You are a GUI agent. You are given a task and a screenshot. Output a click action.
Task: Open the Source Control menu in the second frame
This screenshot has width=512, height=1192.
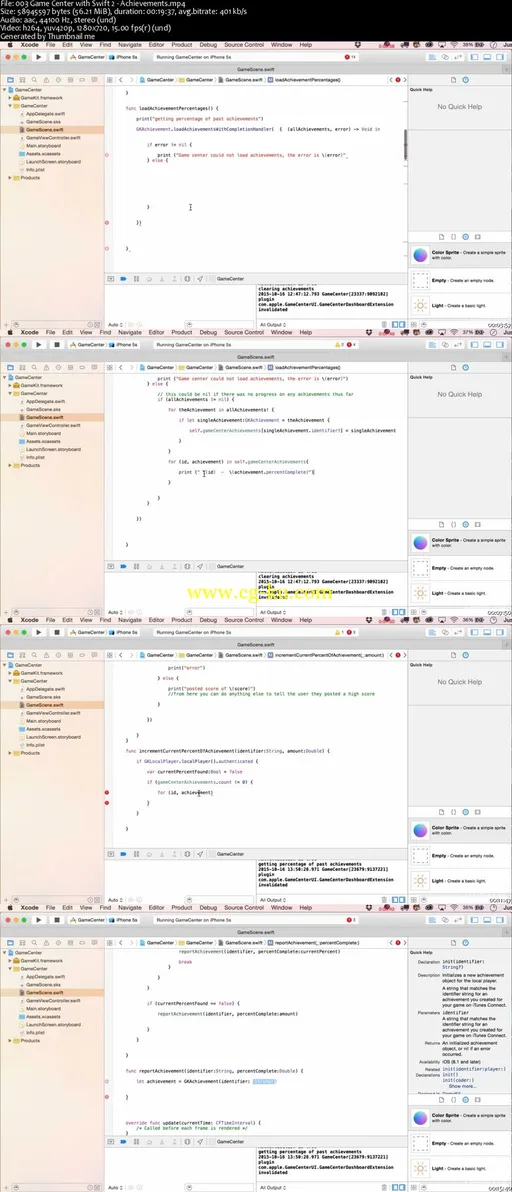click(x=244, y=332)
